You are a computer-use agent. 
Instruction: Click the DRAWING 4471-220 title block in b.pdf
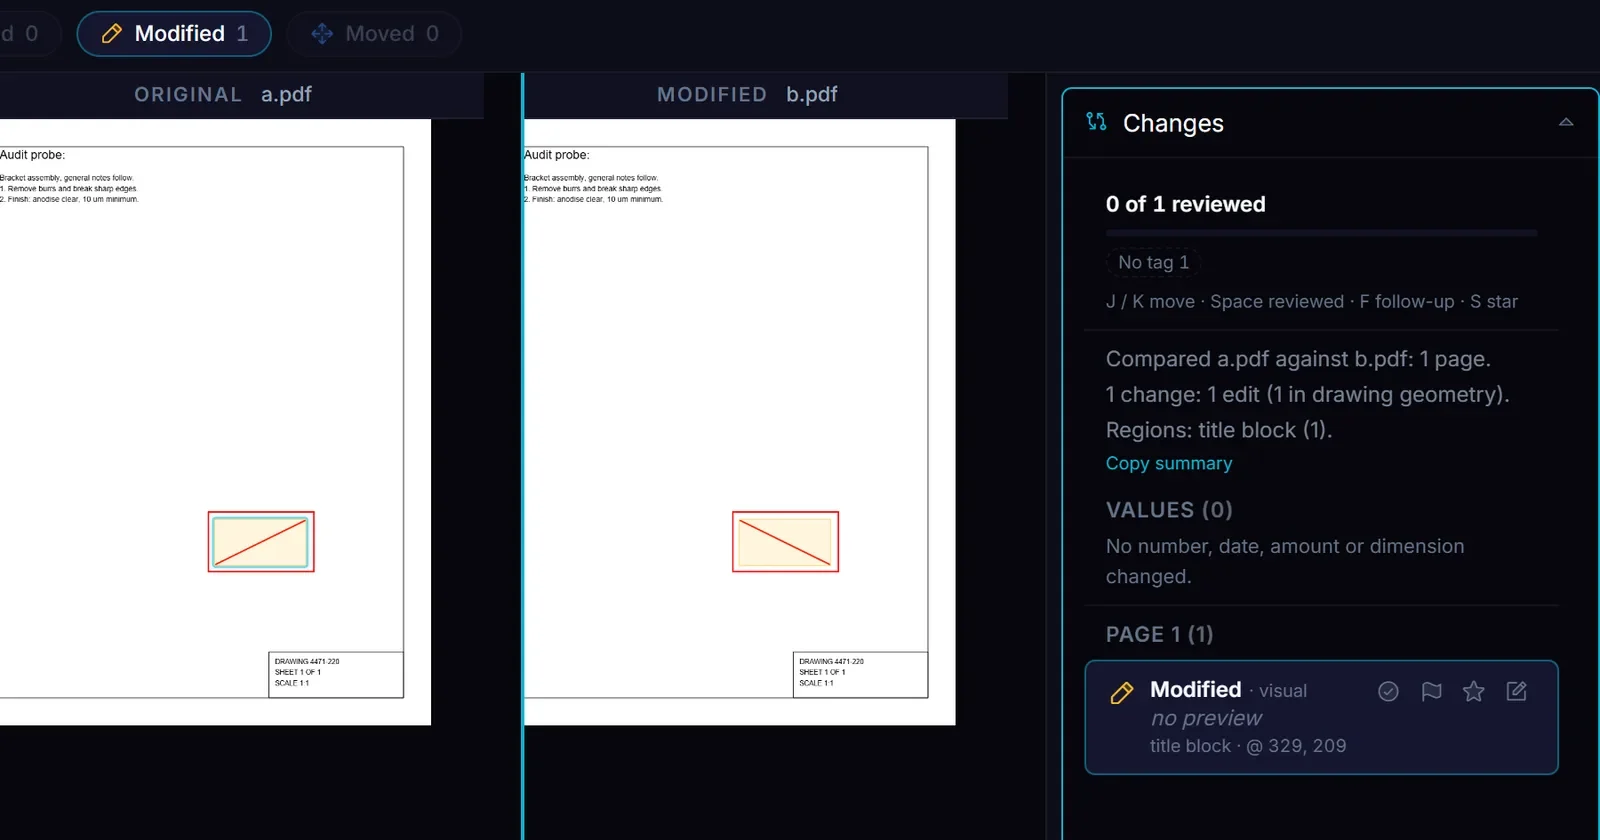tap(860, 675)
